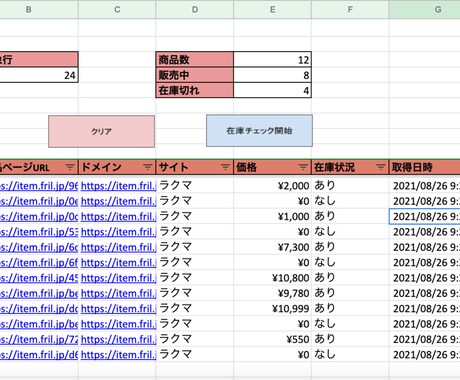Open the filter dropdown for 価格 column
The height and width of the screenshot is (380, 460).
tap(303, 167)
